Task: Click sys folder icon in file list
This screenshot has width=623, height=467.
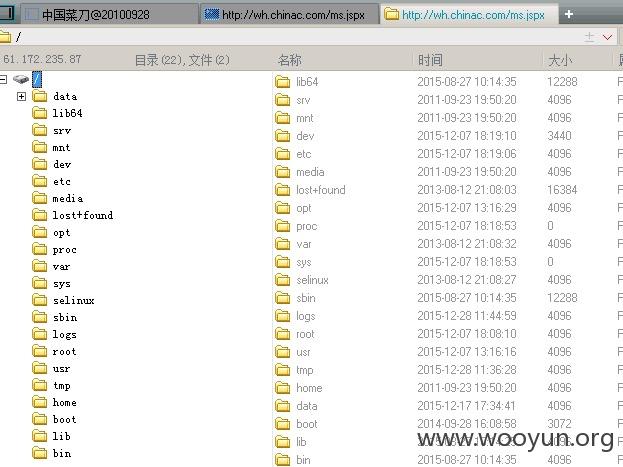Action: (282, 262)
